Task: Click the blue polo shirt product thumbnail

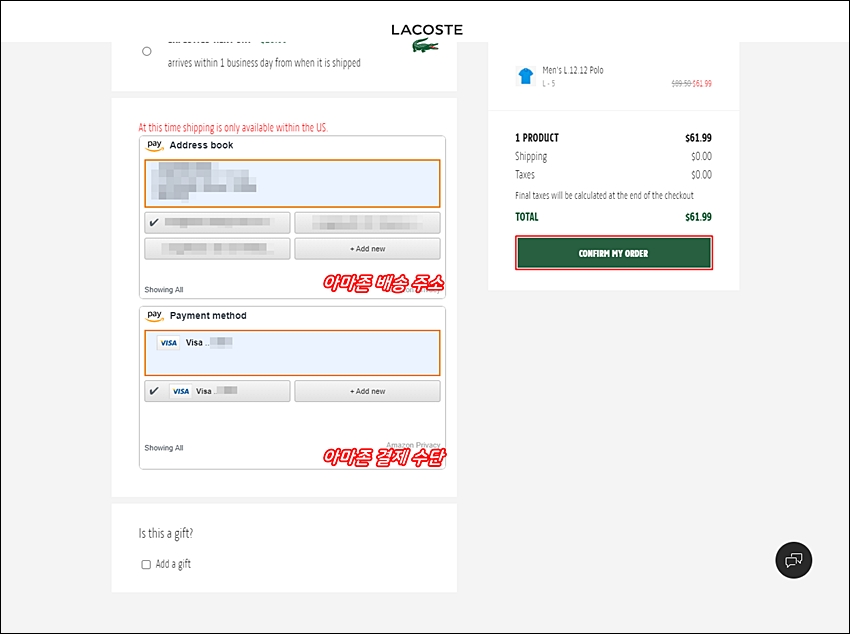Action: point(525,76)
